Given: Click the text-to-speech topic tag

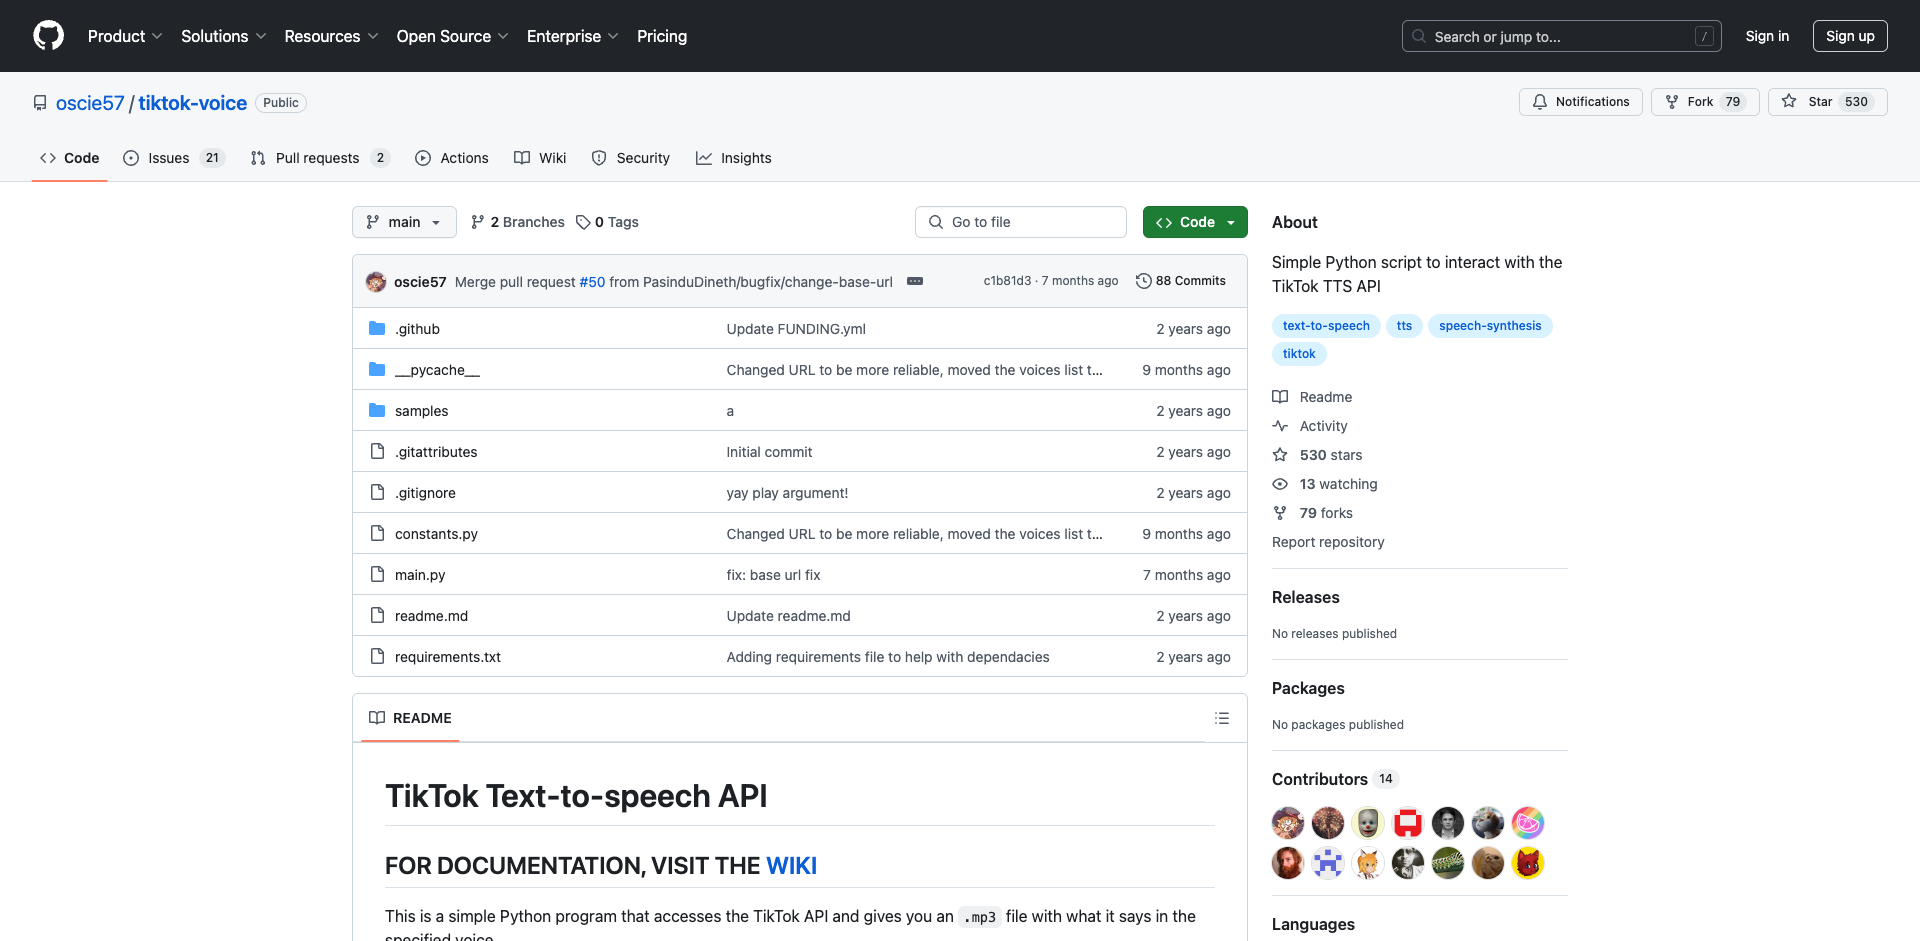Looking at the screenshot, I should pos(1326,326).
